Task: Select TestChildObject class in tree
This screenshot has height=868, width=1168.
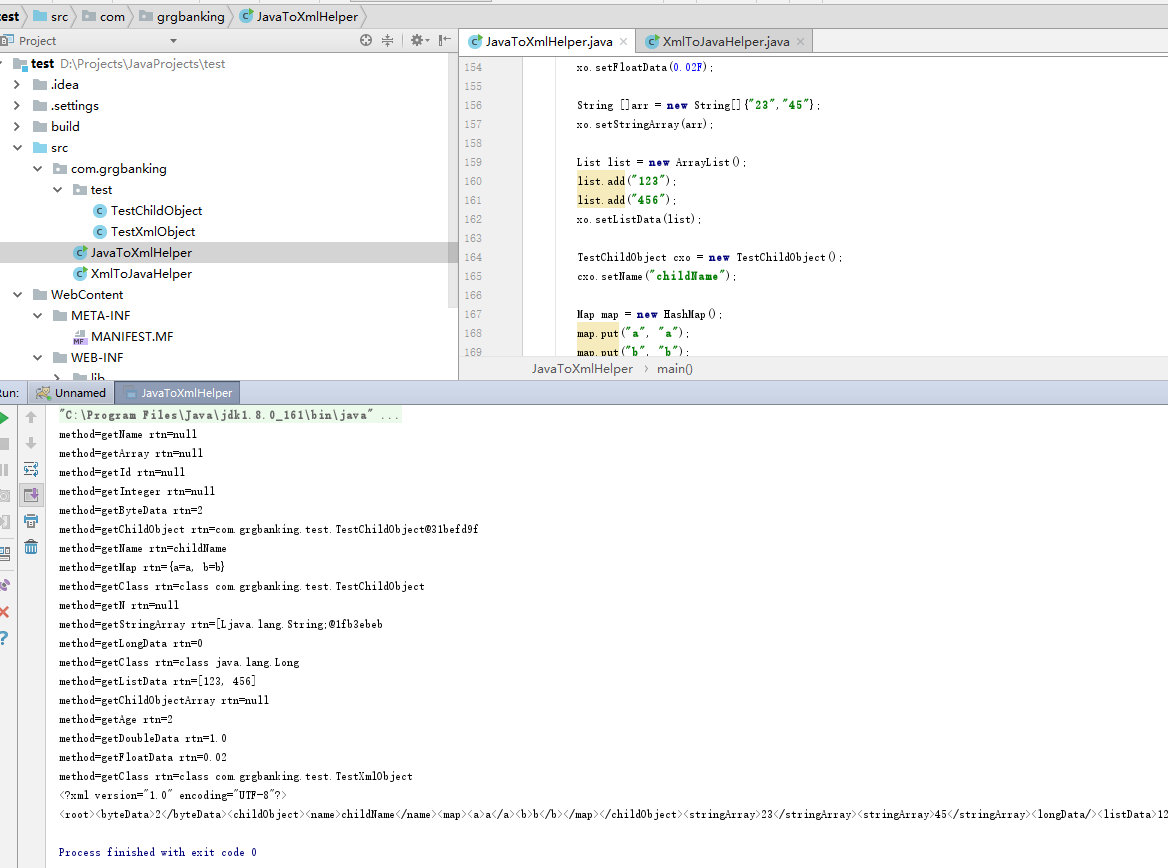Action: pos(156,211)
